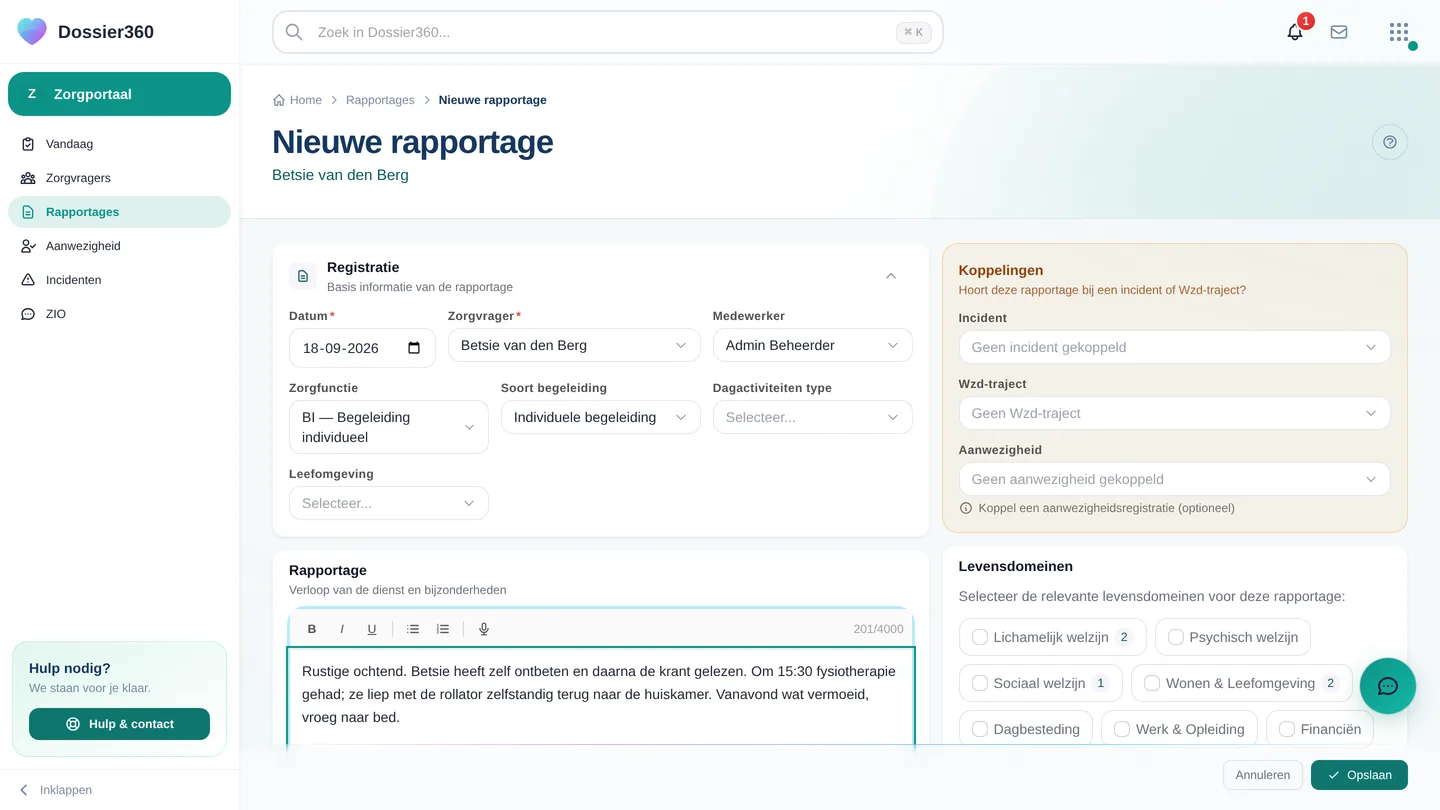Collapse the Registratie section
The image size is (1440, 810).
(891, 276)
